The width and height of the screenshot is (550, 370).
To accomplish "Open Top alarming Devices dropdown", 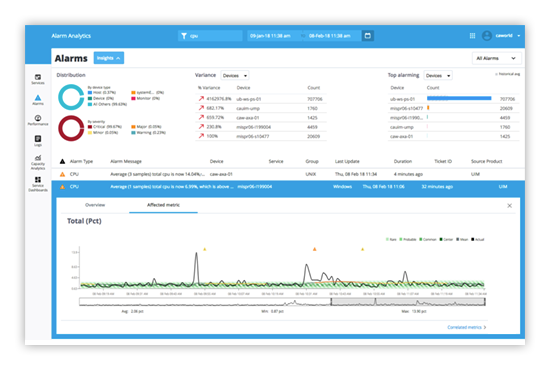I will (x=438, y=76).
